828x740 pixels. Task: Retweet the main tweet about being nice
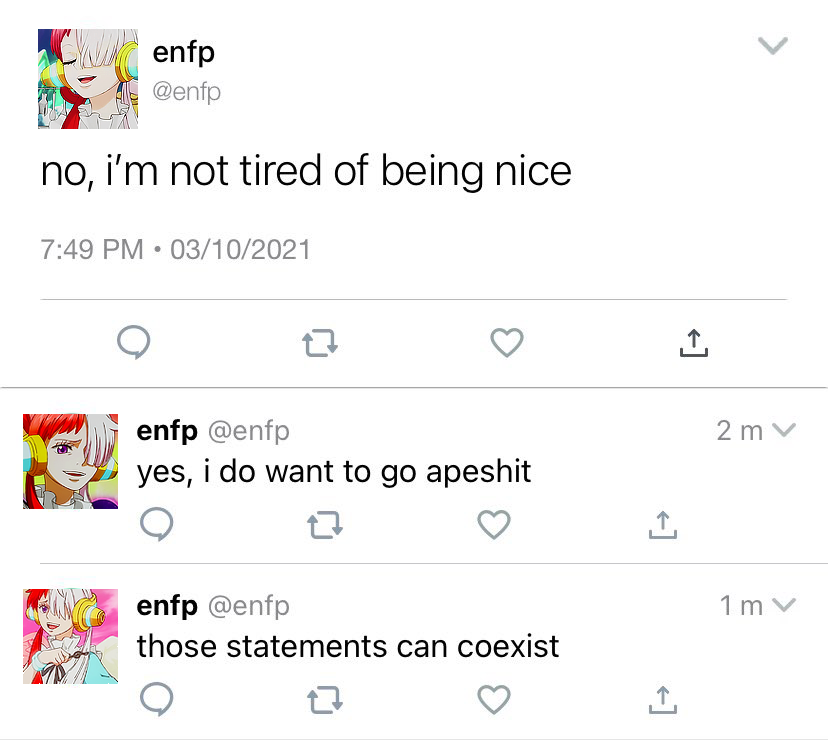pyautogui.click(x=320, y=345)
